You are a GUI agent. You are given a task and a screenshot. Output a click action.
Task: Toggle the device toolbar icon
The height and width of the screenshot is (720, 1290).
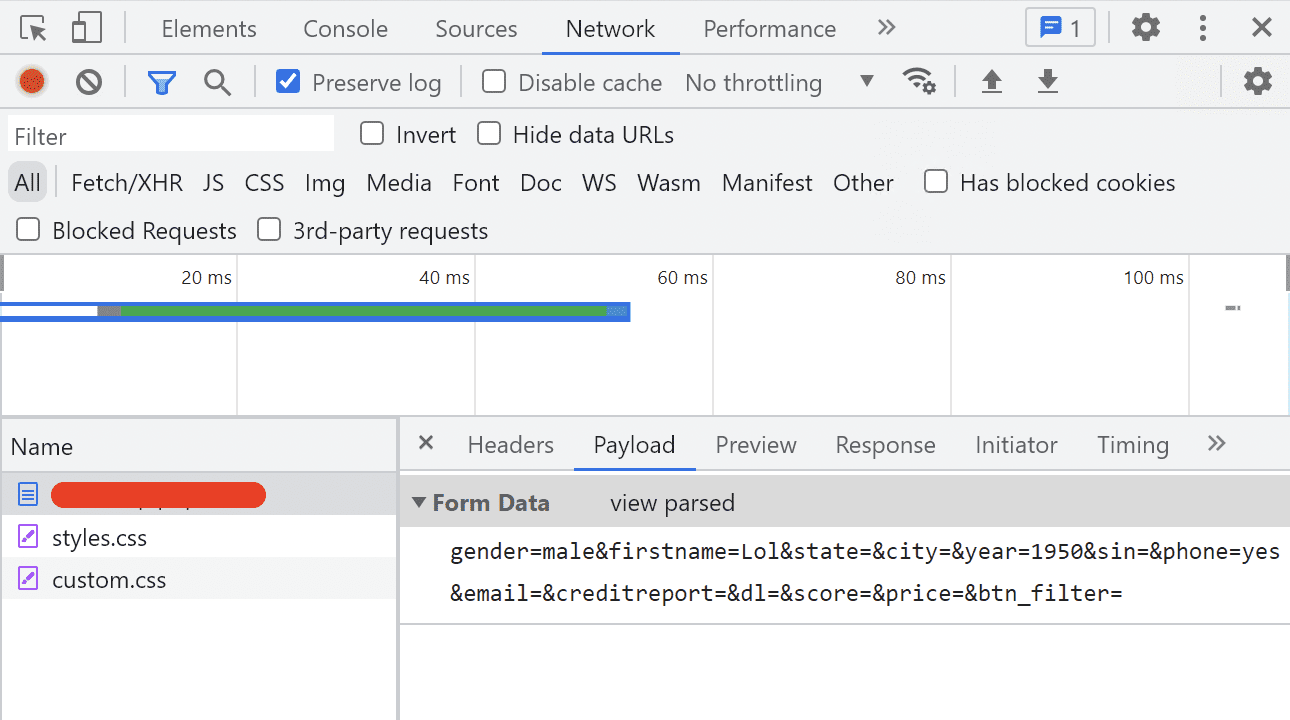click(87, 28)
